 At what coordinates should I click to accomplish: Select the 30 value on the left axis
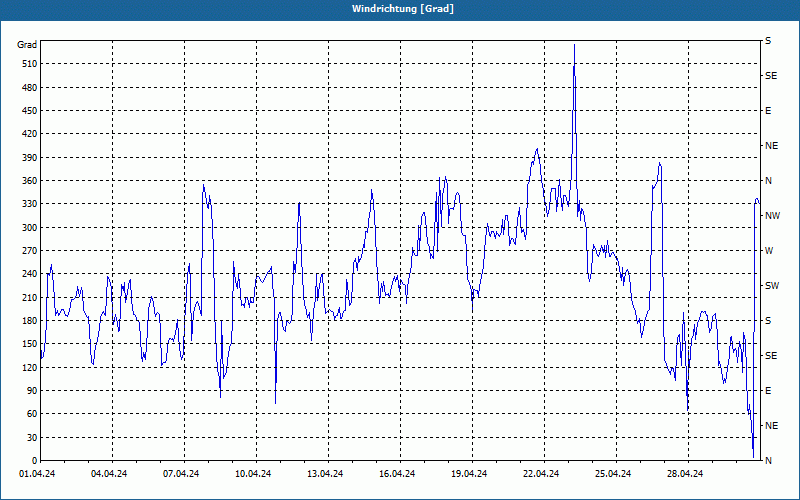(x=33, y=438)
